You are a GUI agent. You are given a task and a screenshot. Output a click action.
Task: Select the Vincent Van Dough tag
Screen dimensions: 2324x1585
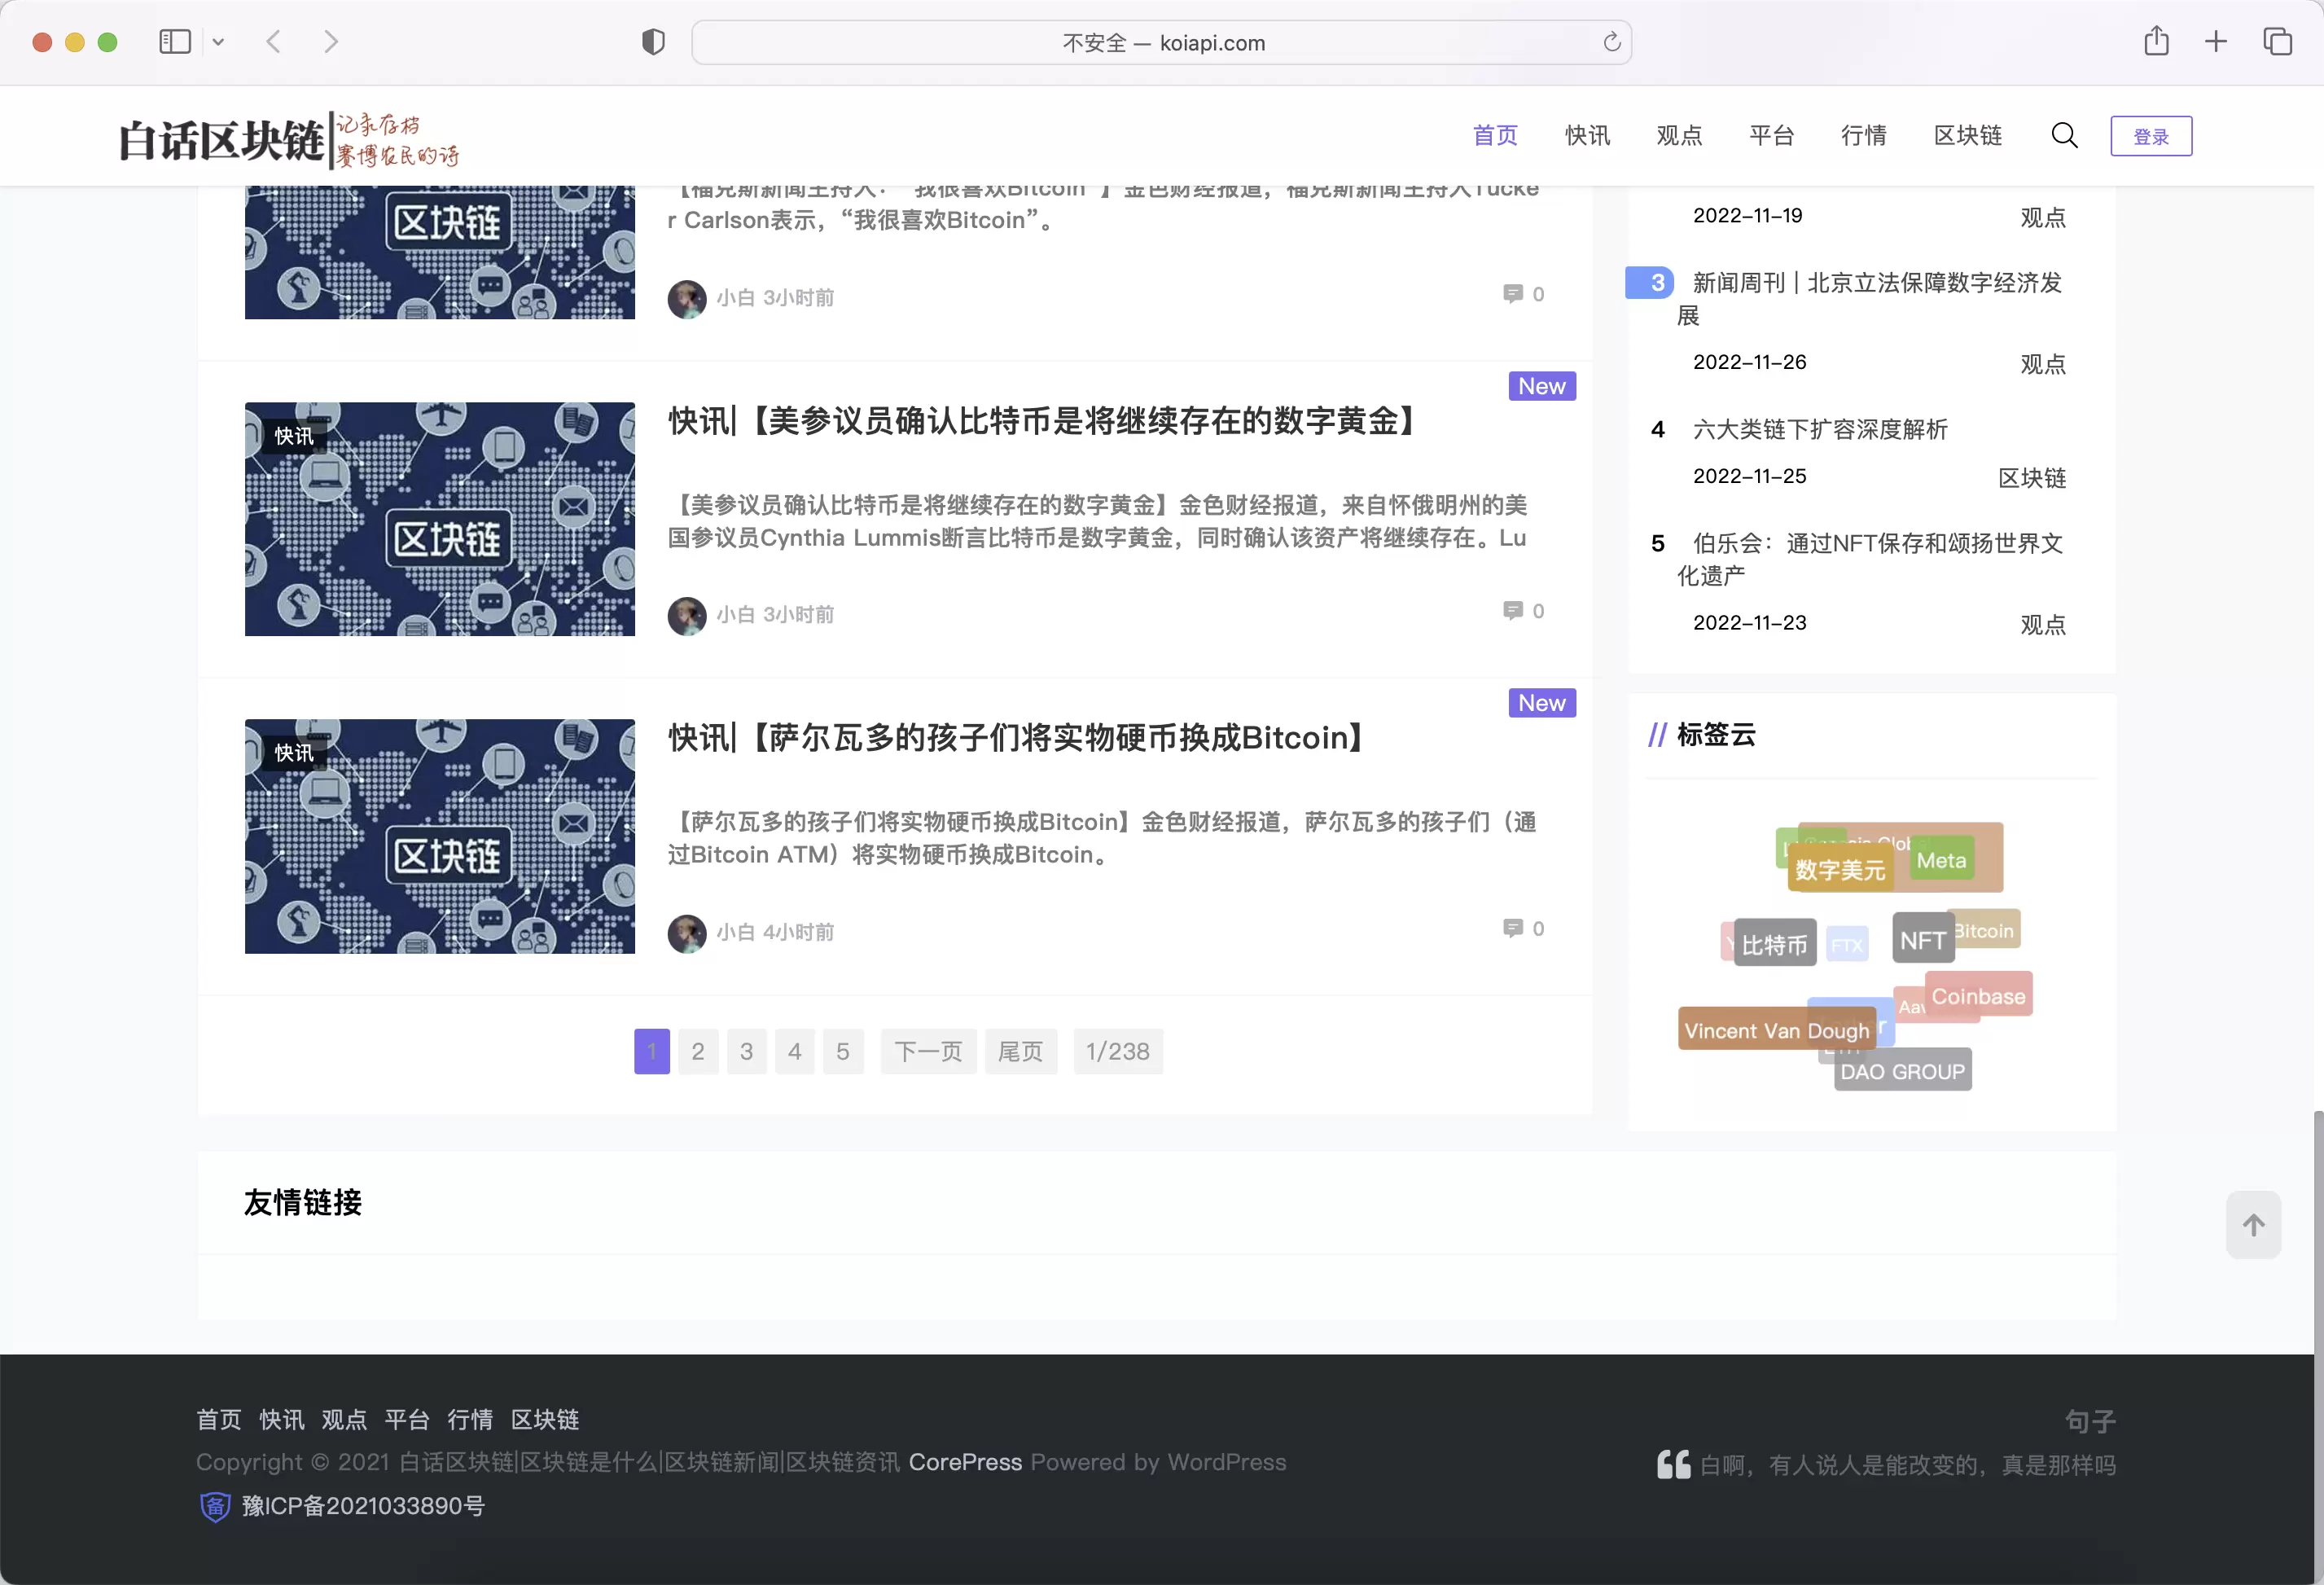1776,1030
